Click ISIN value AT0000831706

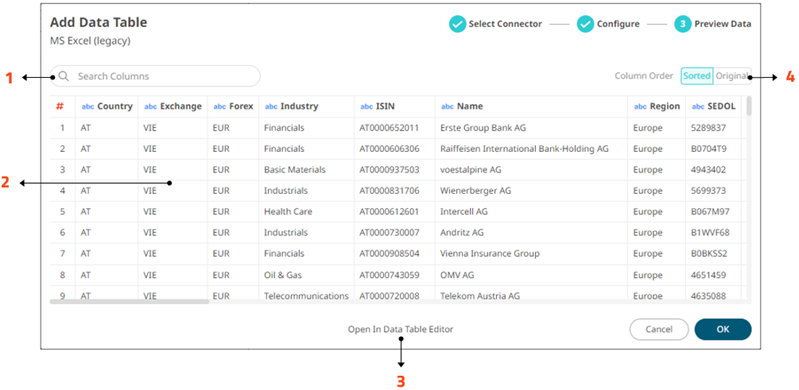pos(389,191)
